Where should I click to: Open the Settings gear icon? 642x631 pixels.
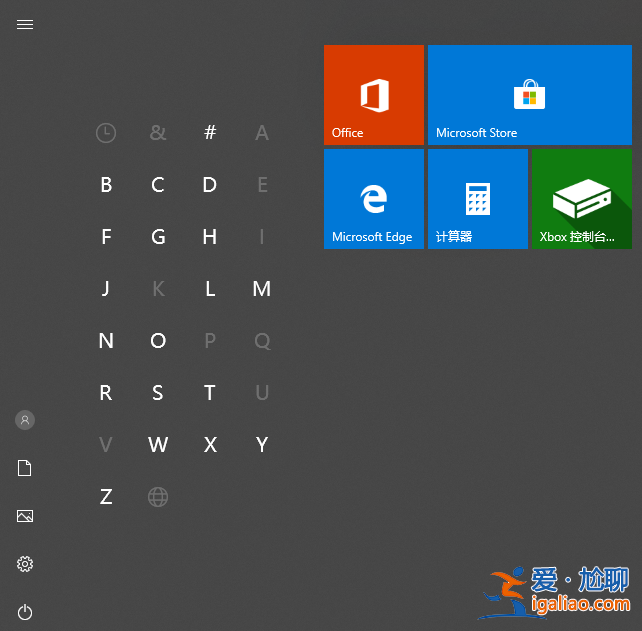coord(25,564)
